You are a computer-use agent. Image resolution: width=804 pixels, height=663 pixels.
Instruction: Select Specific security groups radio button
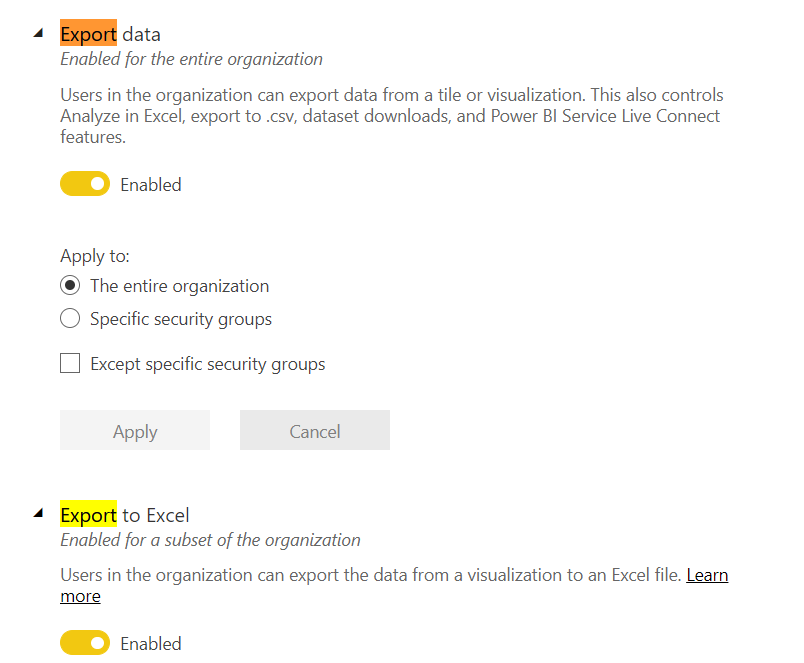[x=70, y=318]
